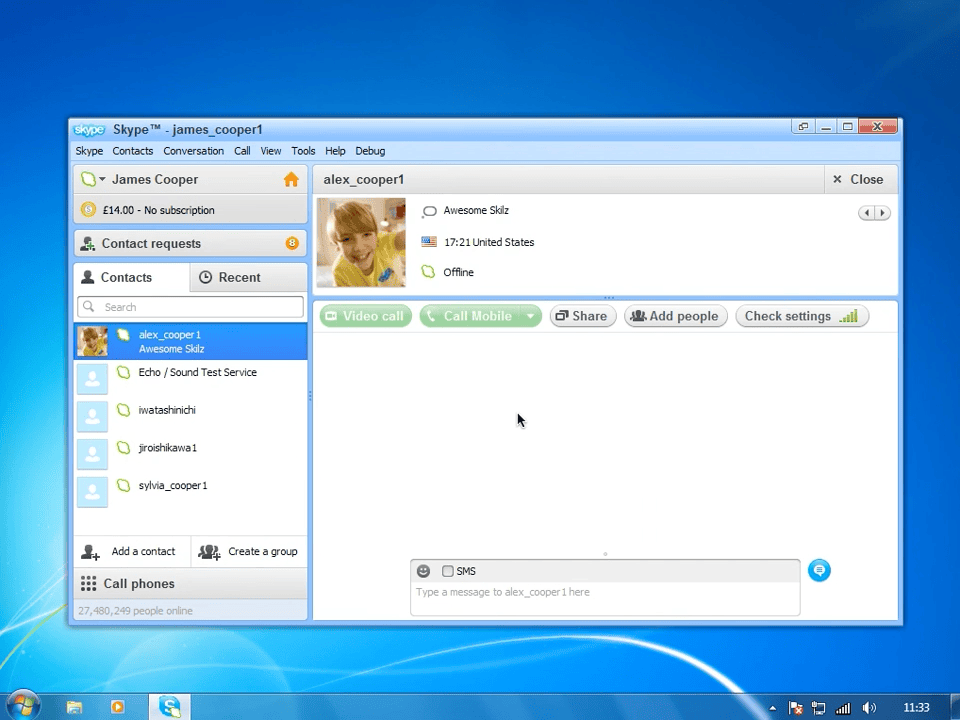Select alex_cooper1 in the contact list

click(x=190, y=342)
